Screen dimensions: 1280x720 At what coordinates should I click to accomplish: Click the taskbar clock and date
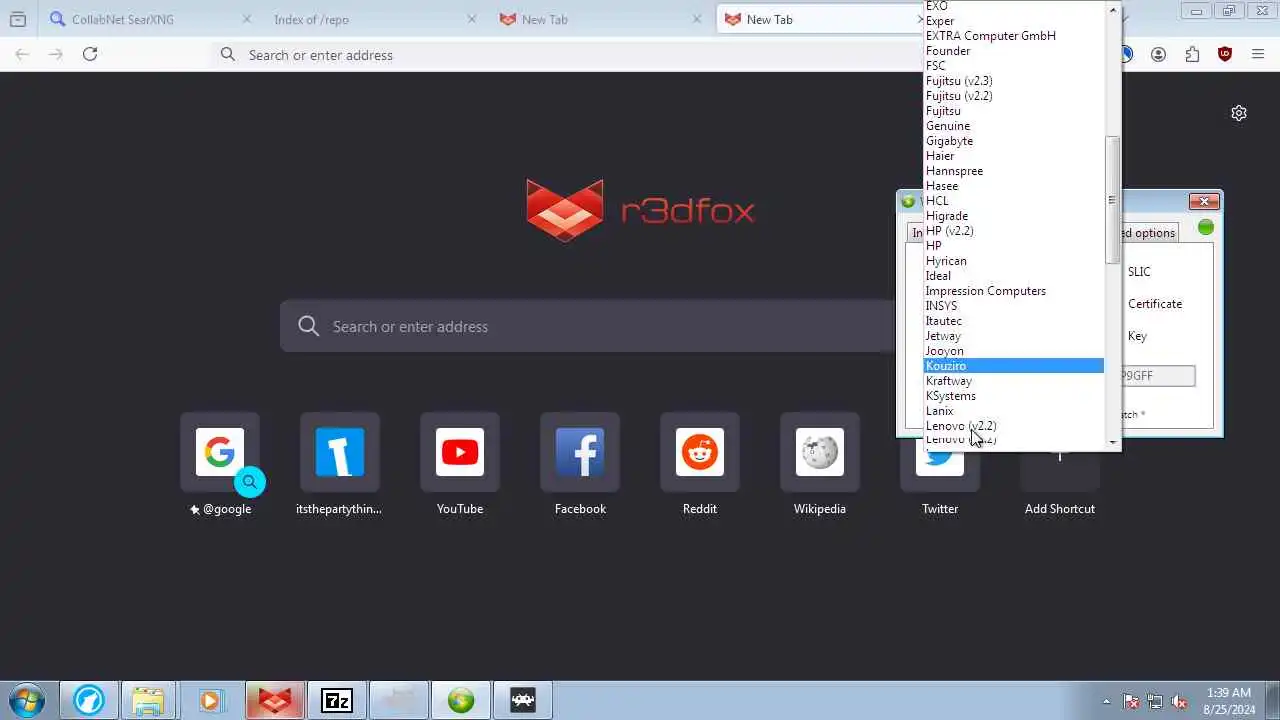pyautogui.click(x=1229, y=701)
